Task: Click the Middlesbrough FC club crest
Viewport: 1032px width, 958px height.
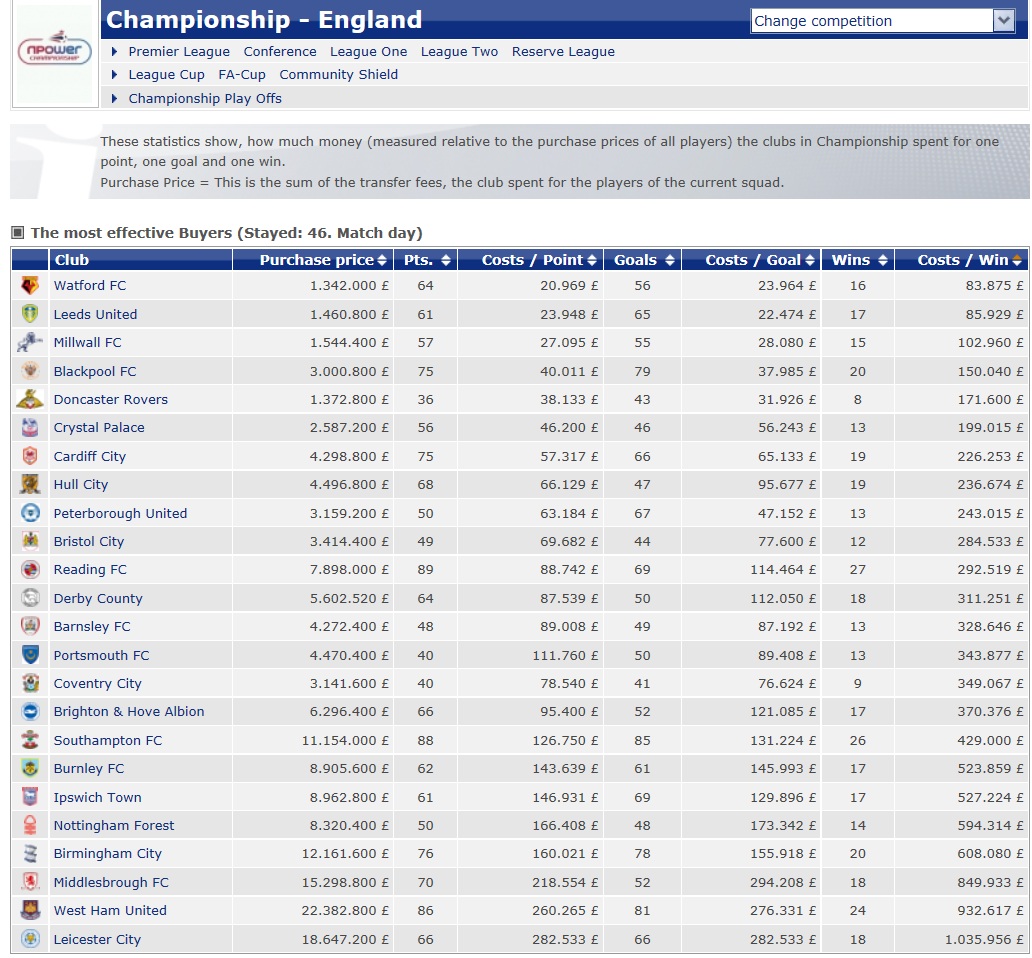Action: pos(30,882)
